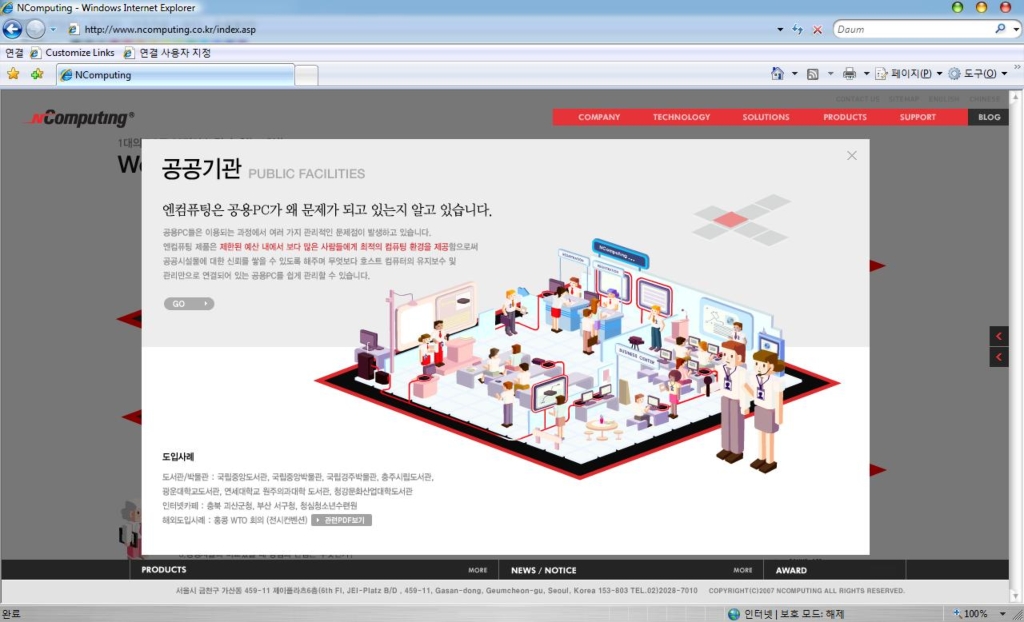Click the upper red side arrow button
The image size is (1024, 622).
click(x=999, y=336)
